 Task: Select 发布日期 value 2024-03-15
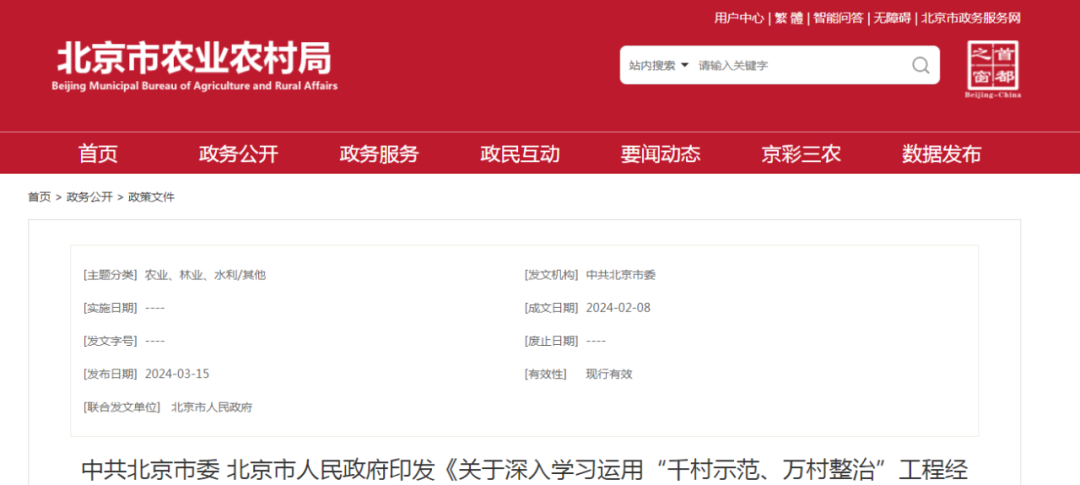pyautogui.click(x=177, y=374)
